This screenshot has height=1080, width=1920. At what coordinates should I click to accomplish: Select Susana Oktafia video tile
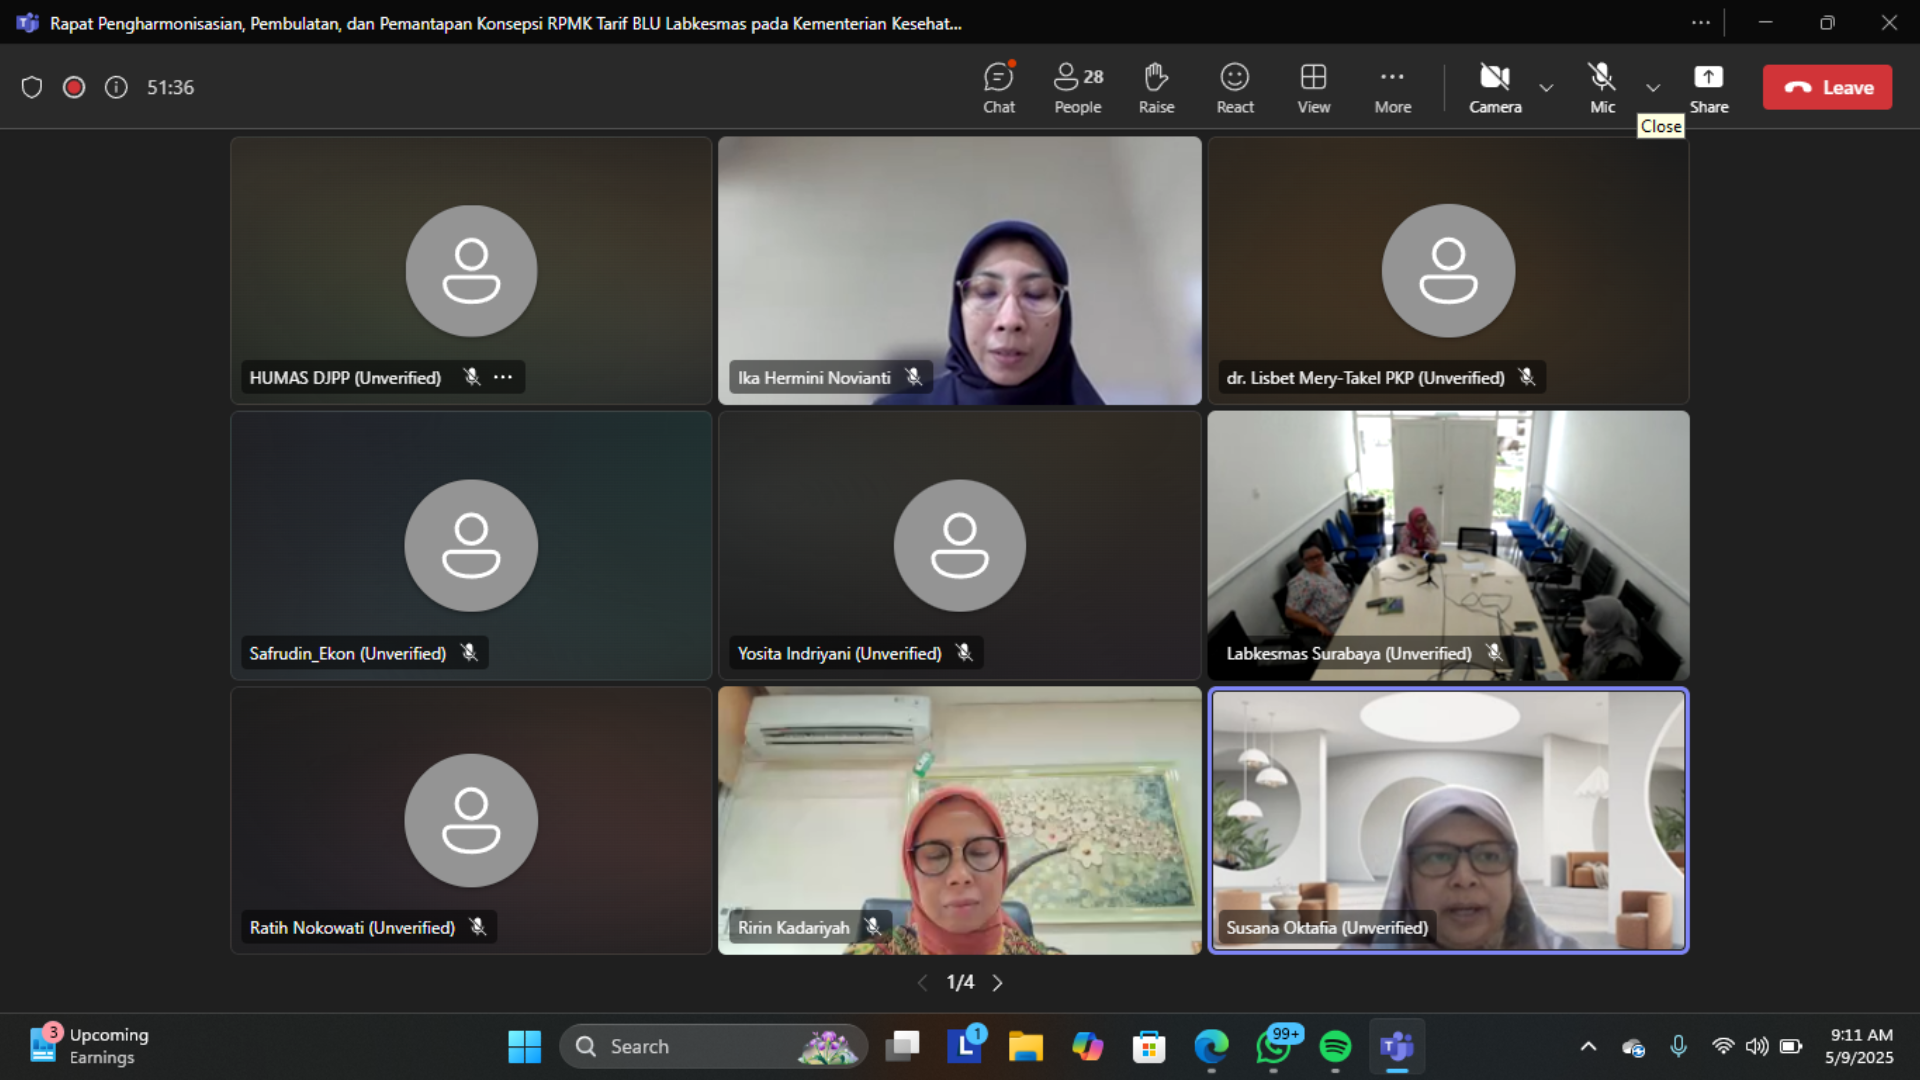point(1448,820)
